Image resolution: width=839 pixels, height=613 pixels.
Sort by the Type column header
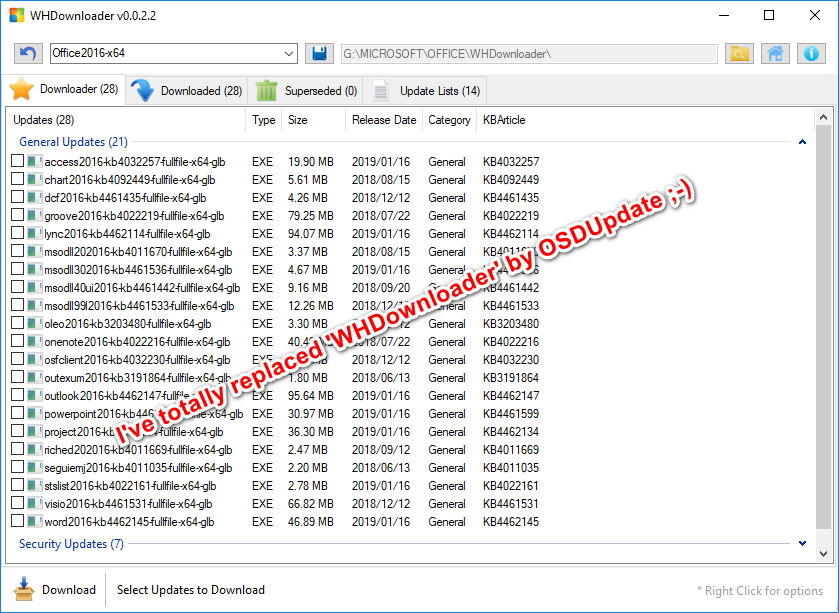coord(263,120)
